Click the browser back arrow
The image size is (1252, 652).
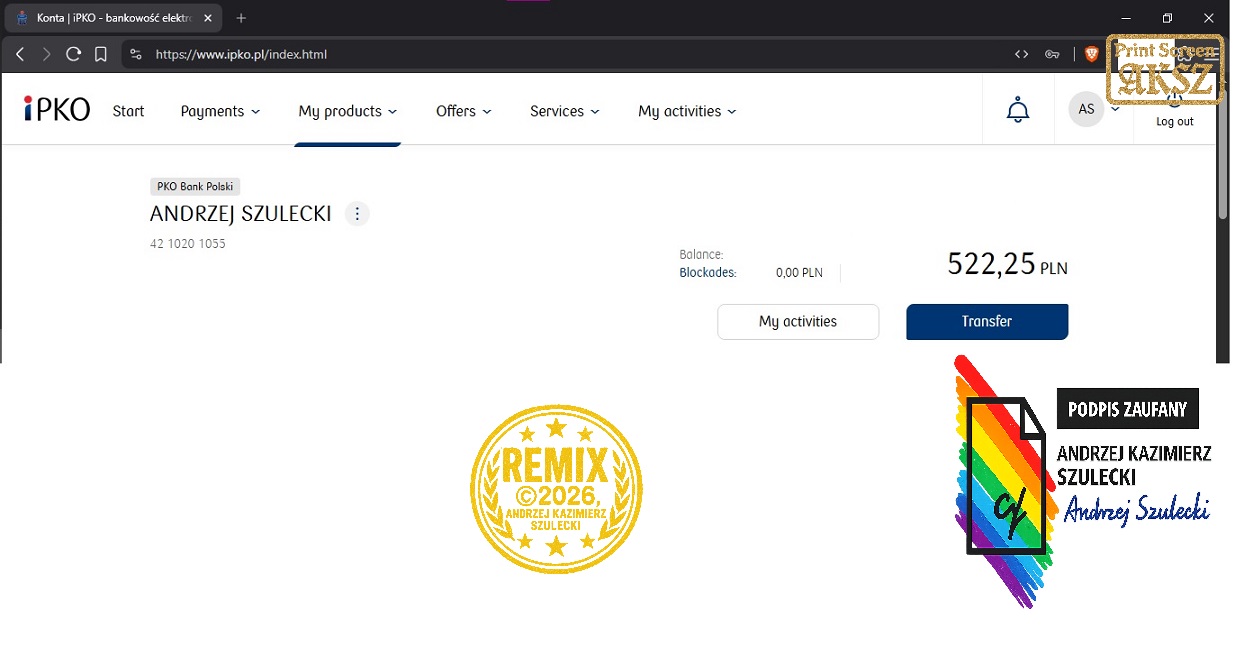point(20,54)
